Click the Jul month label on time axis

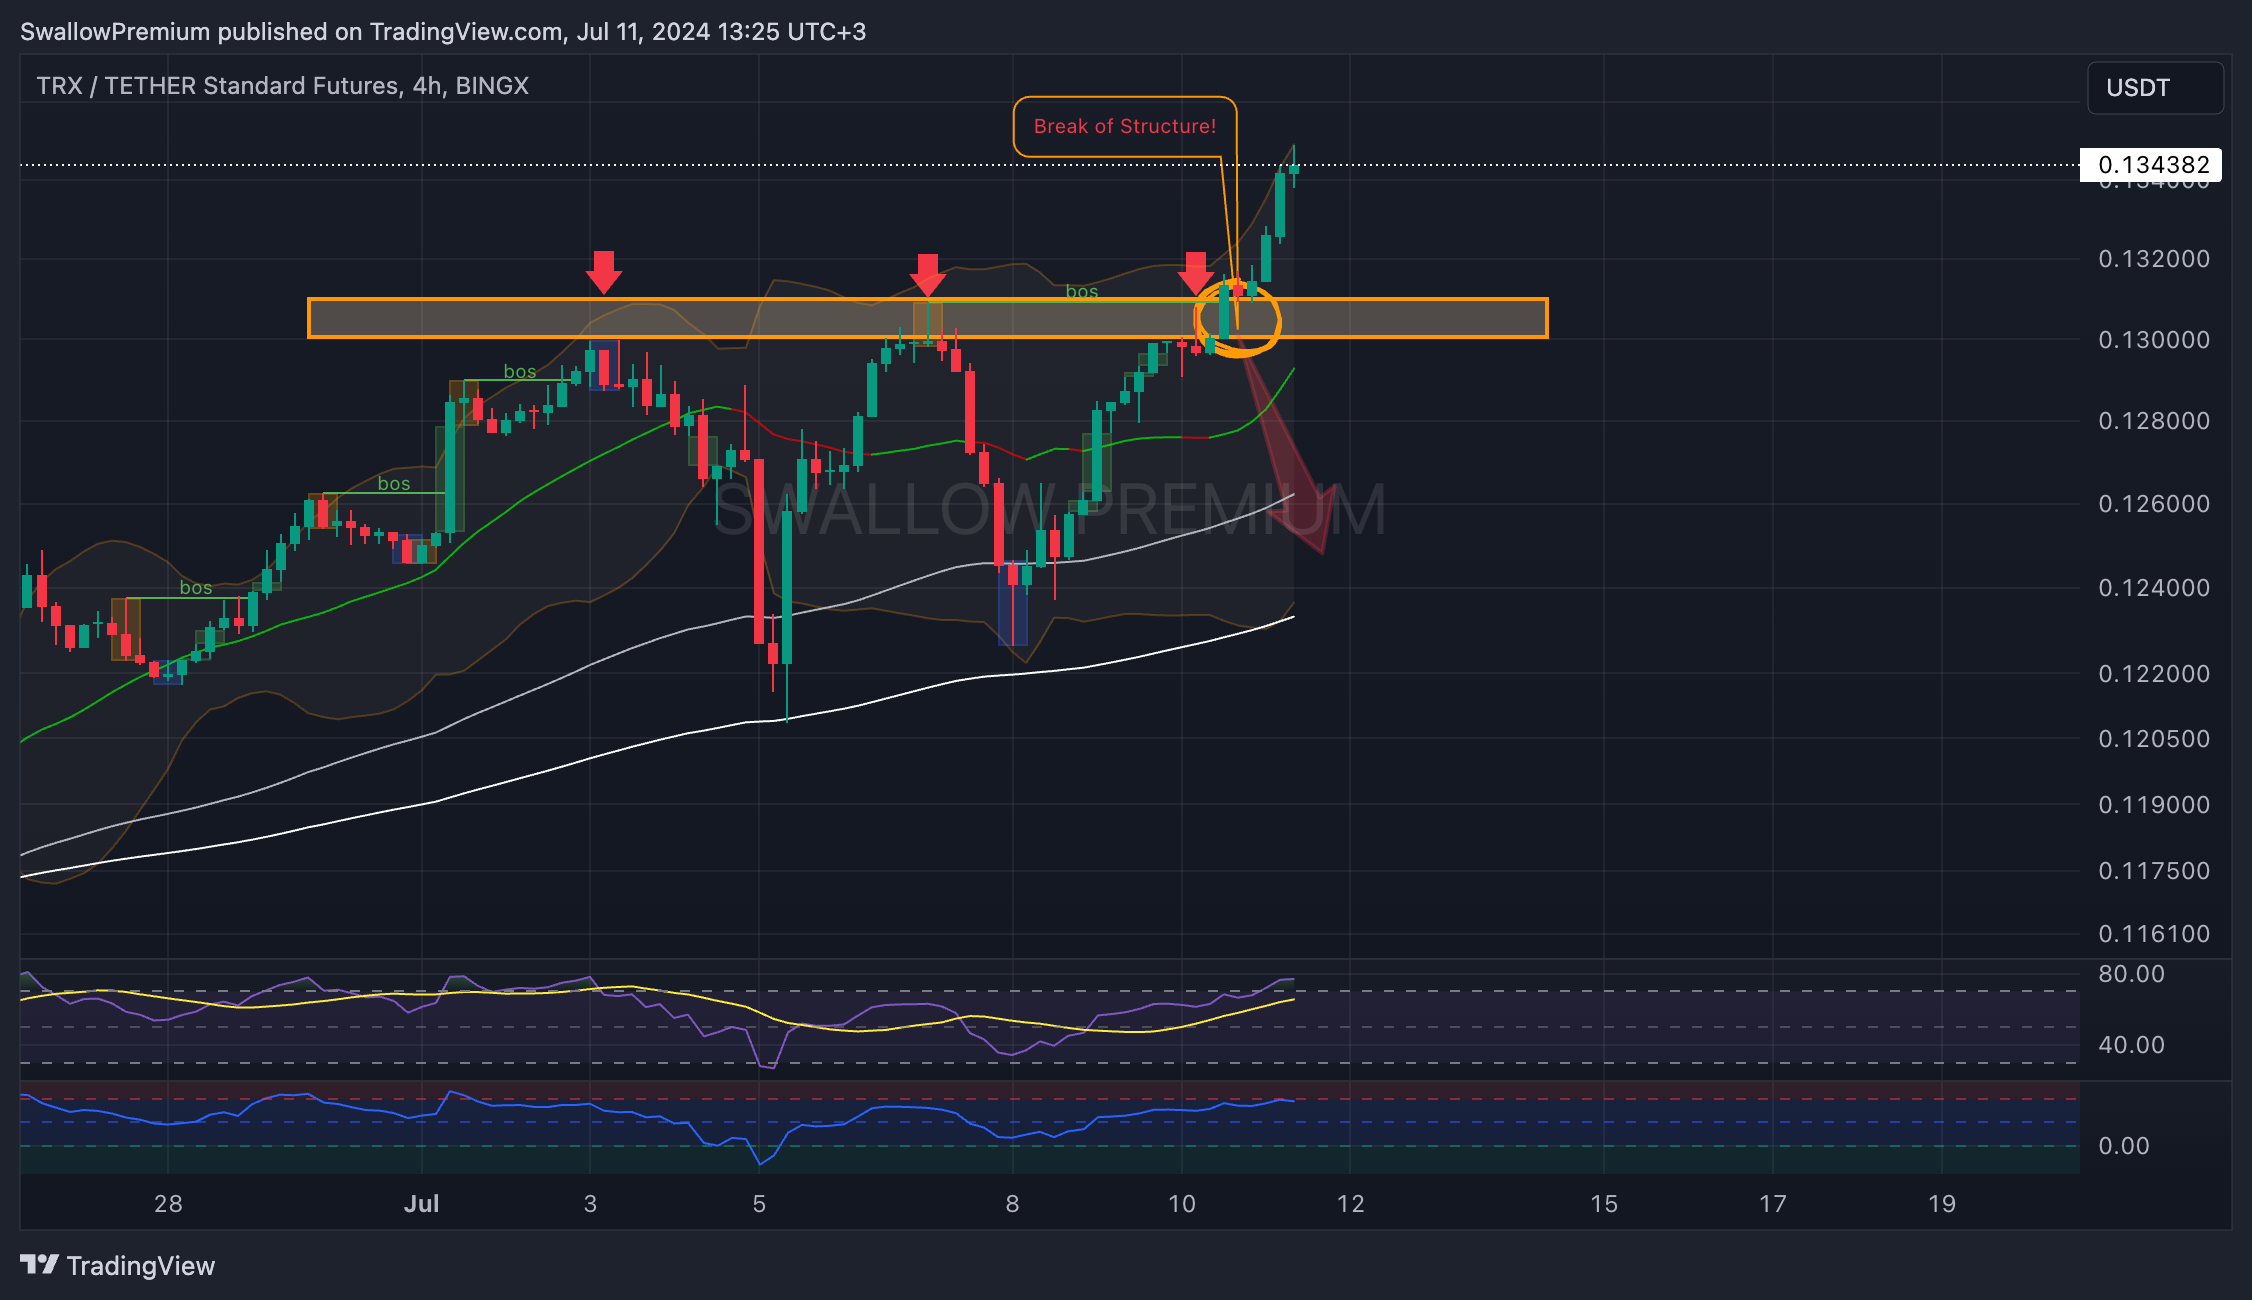tap(422, 1204)
